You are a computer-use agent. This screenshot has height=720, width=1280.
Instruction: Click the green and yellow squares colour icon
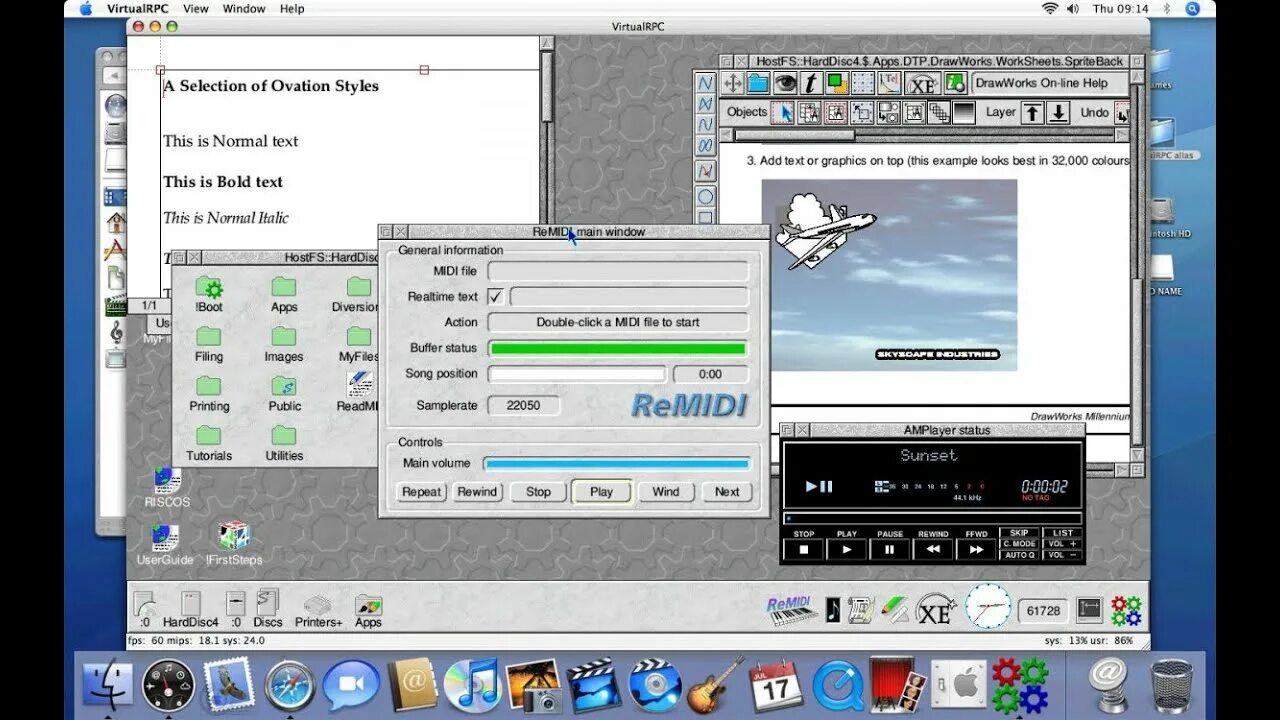click(x=837, y=84)
